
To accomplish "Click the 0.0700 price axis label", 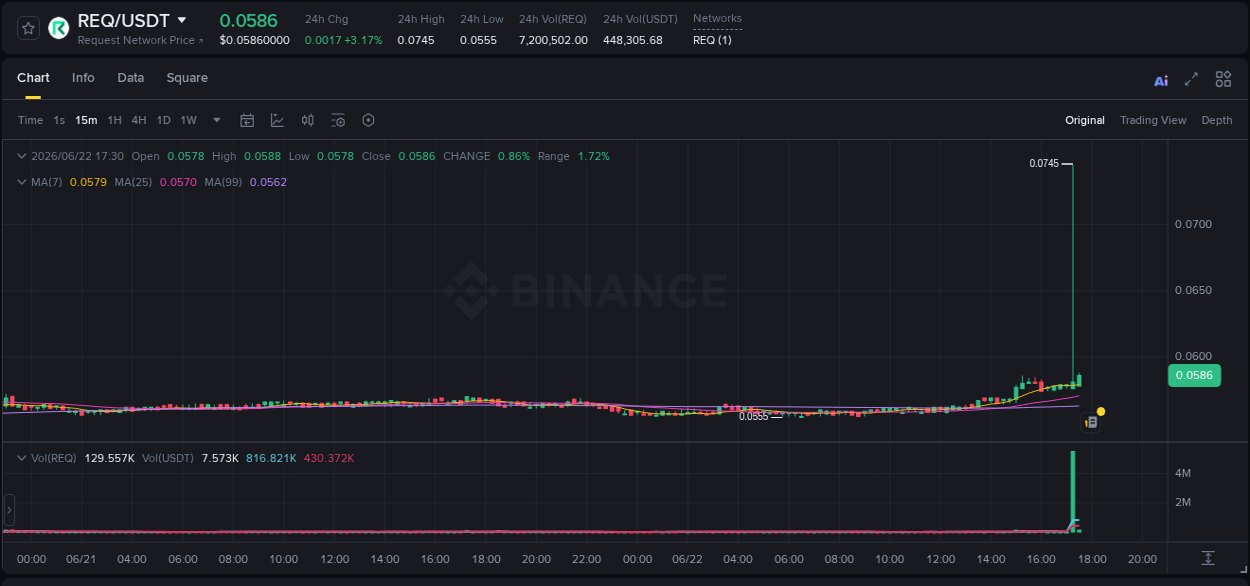I will (1193, 224).
